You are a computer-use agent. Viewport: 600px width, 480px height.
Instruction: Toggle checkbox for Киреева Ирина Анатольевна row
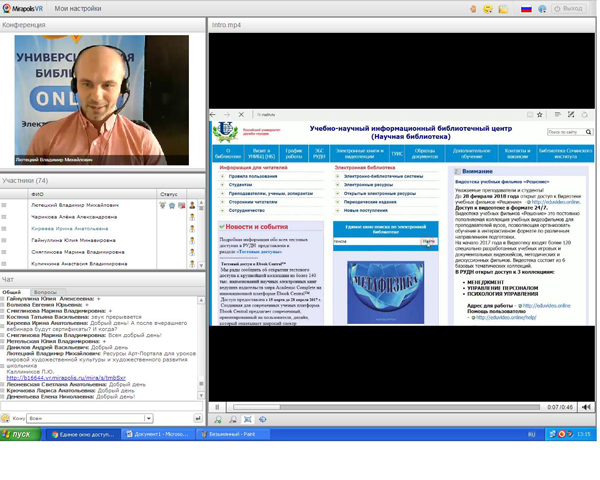point(4,229)
